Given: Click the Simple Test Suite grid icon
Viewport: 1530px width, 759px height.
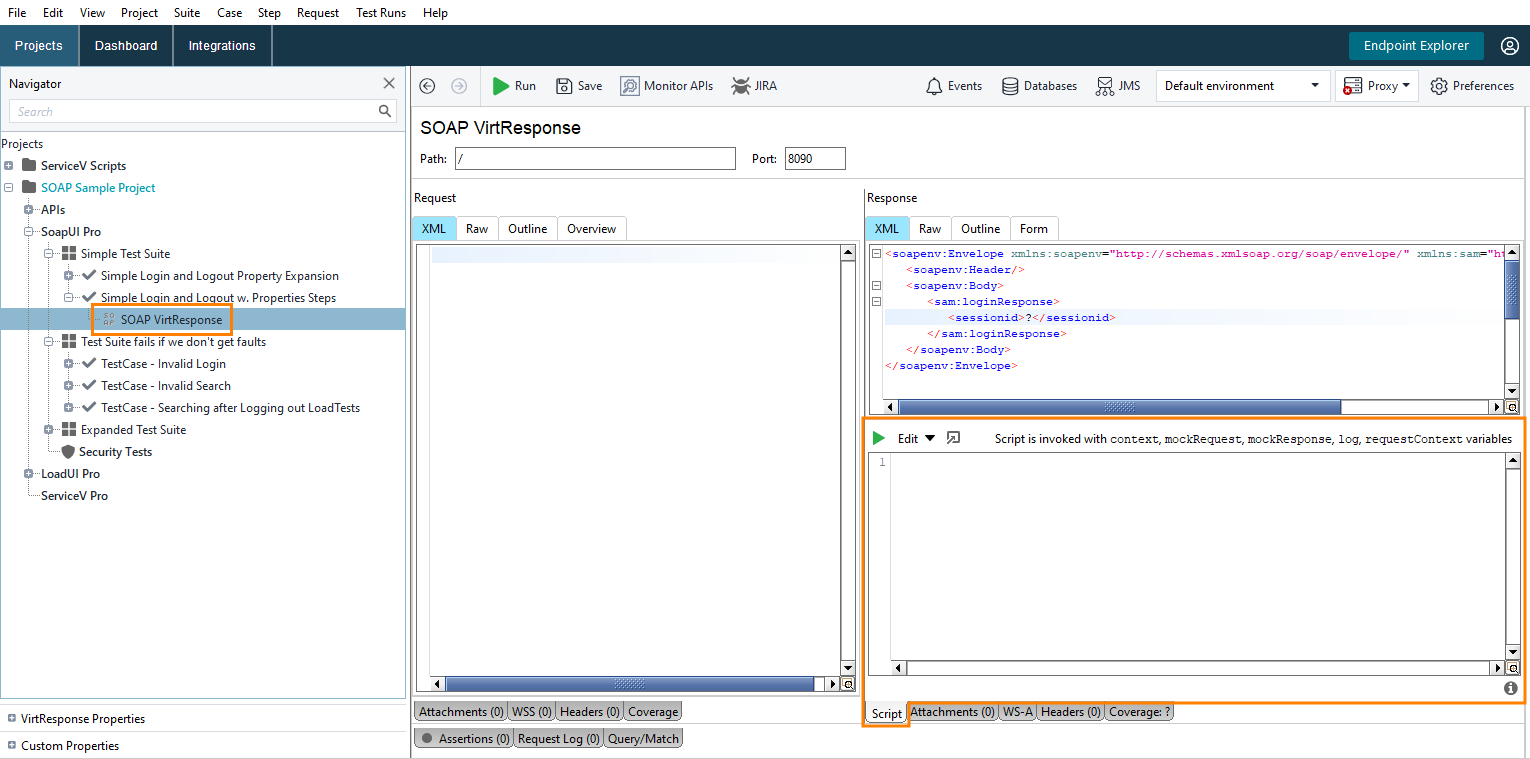Looking at the screenshot, I should (69, 254).
